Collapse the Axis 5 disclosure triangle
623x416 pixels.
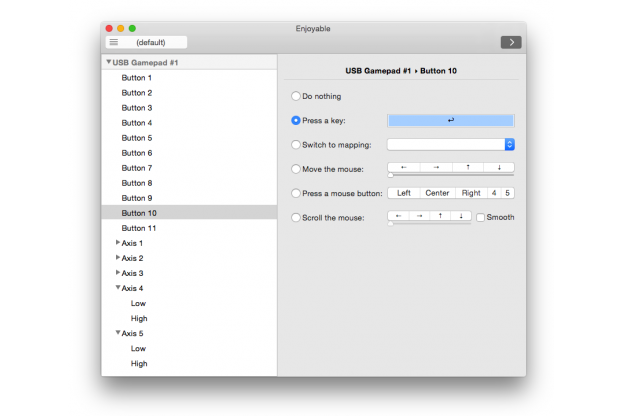click(x=118, y=333)
